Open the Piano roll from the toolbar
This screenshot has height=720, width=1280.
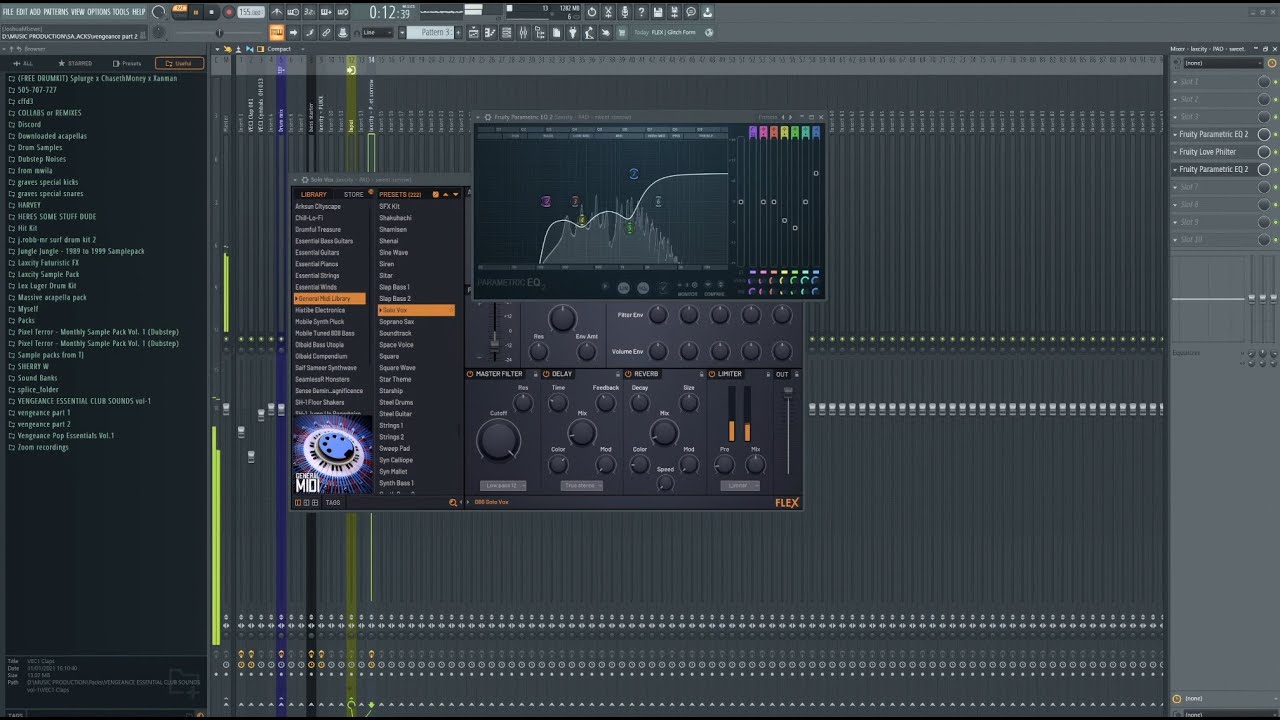(489, 32)
